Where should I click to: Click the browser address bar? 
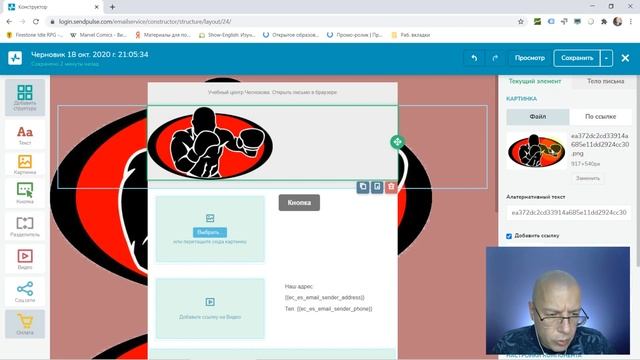coord(282,22)
